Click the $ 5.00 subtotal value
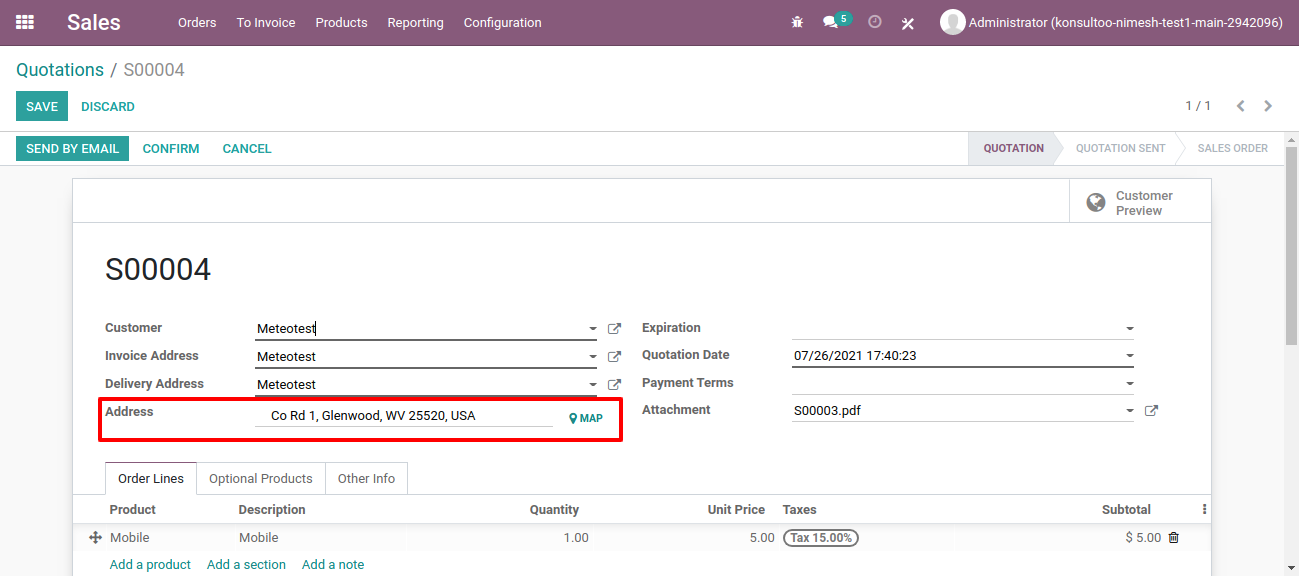1299x576 pixels. click(1143, 538)
